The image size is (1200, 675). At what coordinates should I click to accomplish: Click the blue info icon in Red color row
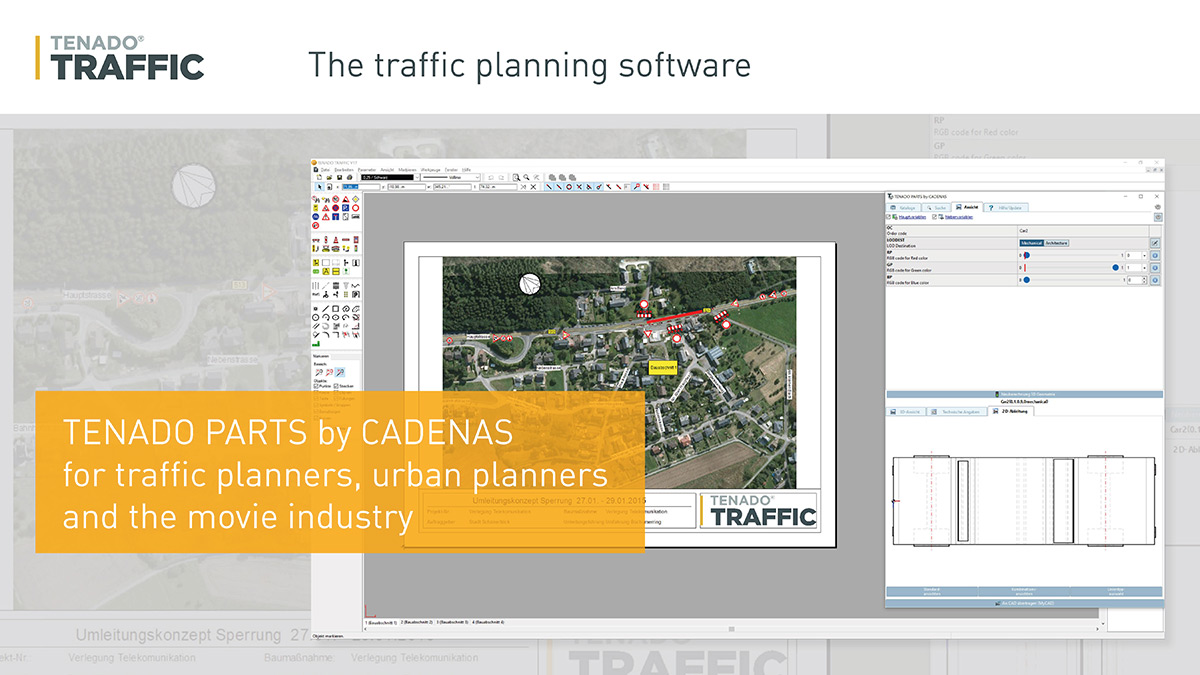click(1155, 255)
